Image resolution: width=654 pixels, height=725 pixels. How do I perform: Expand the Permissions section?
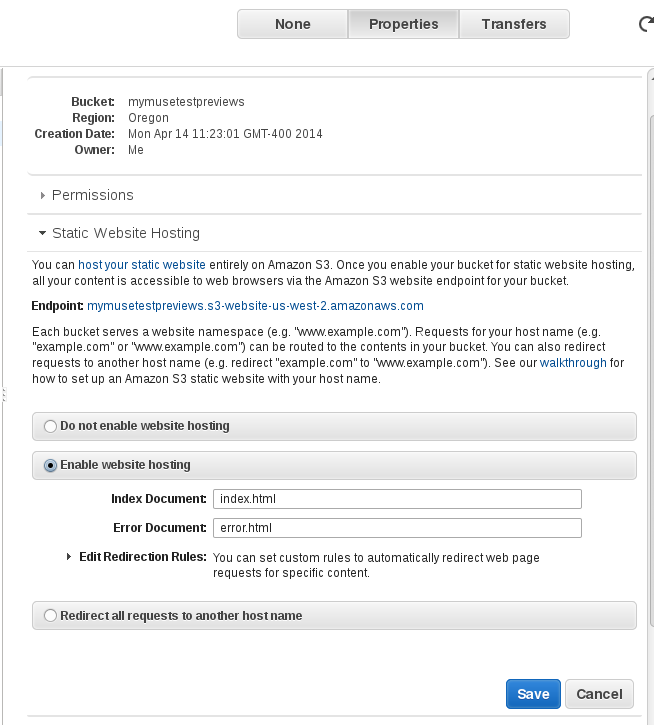pyautogui.click(x=43, y=196)
